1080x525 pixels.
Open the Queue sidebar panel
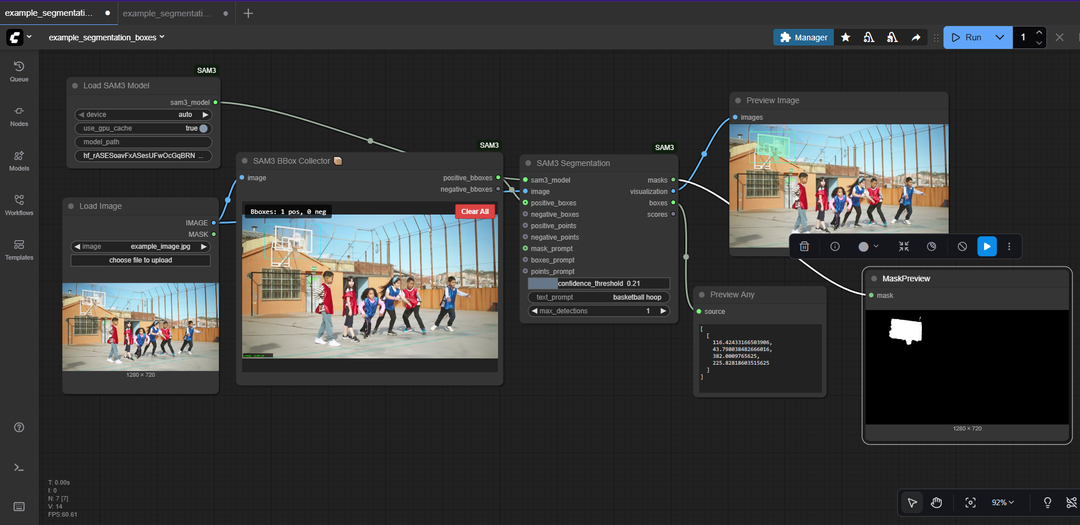19,70
